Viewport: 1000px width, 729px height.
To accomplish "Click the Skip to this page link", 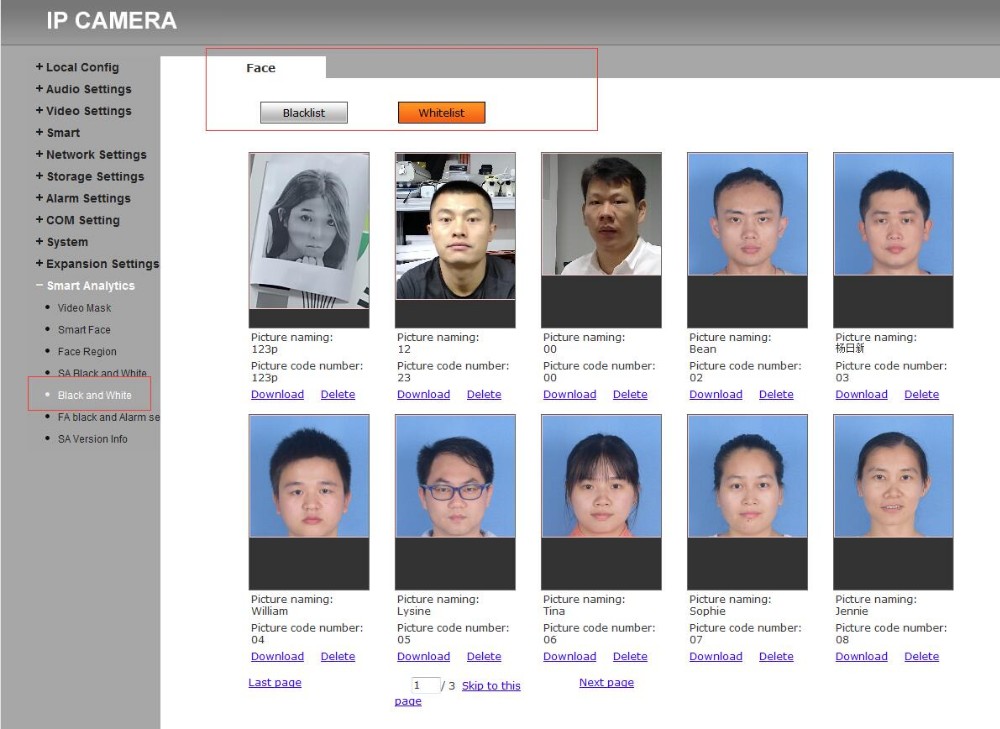I will pos(491,686).
